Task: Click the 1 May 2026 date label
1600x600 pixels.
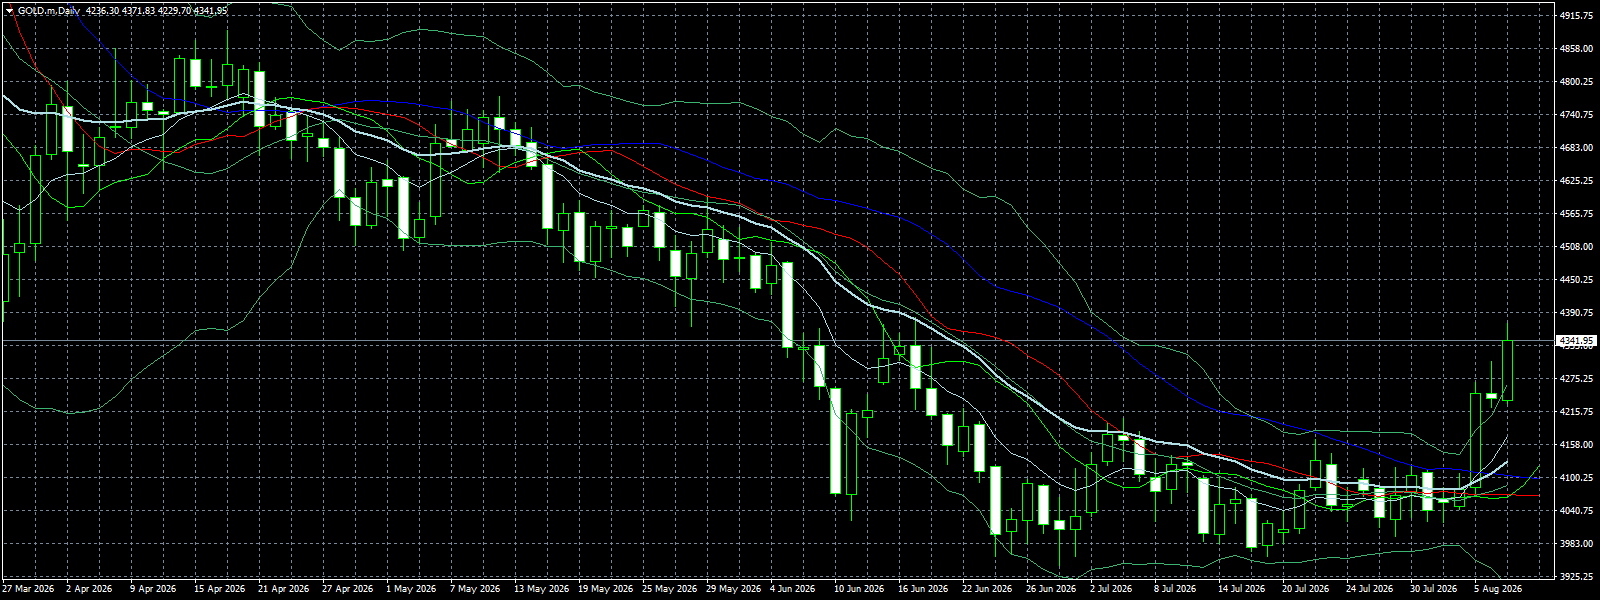Action: pyautogui.click(x=411, y=589)
